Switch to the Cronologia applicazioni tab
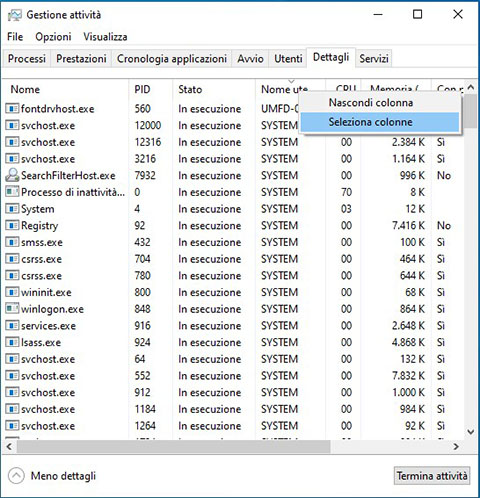480x498 pixels. pyautogui.click(x=172, y=59)
